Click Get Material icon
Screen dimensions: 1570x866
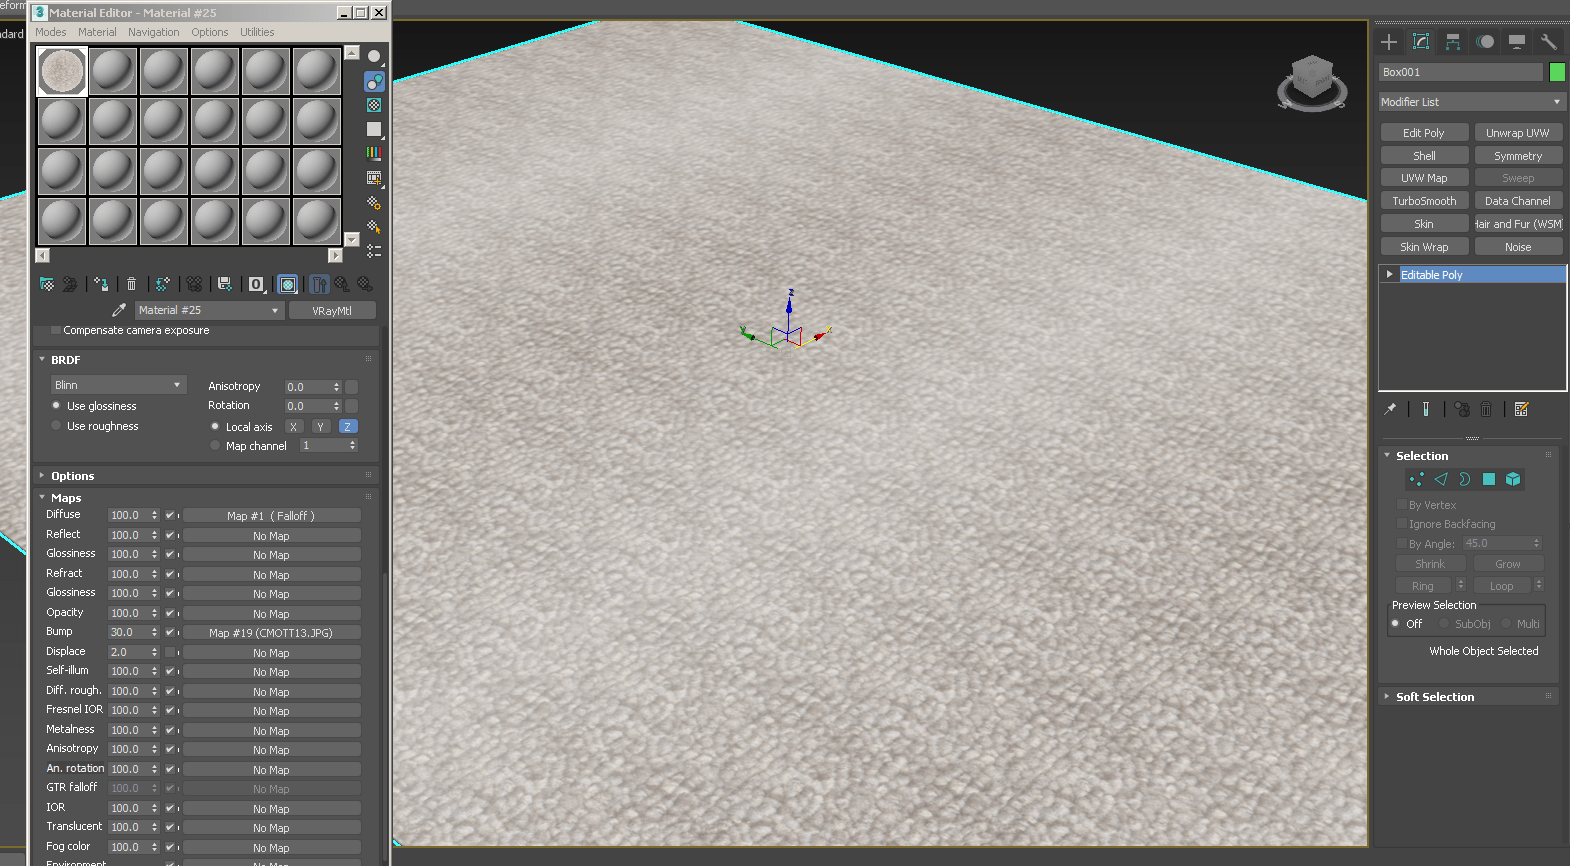[47, 284]
